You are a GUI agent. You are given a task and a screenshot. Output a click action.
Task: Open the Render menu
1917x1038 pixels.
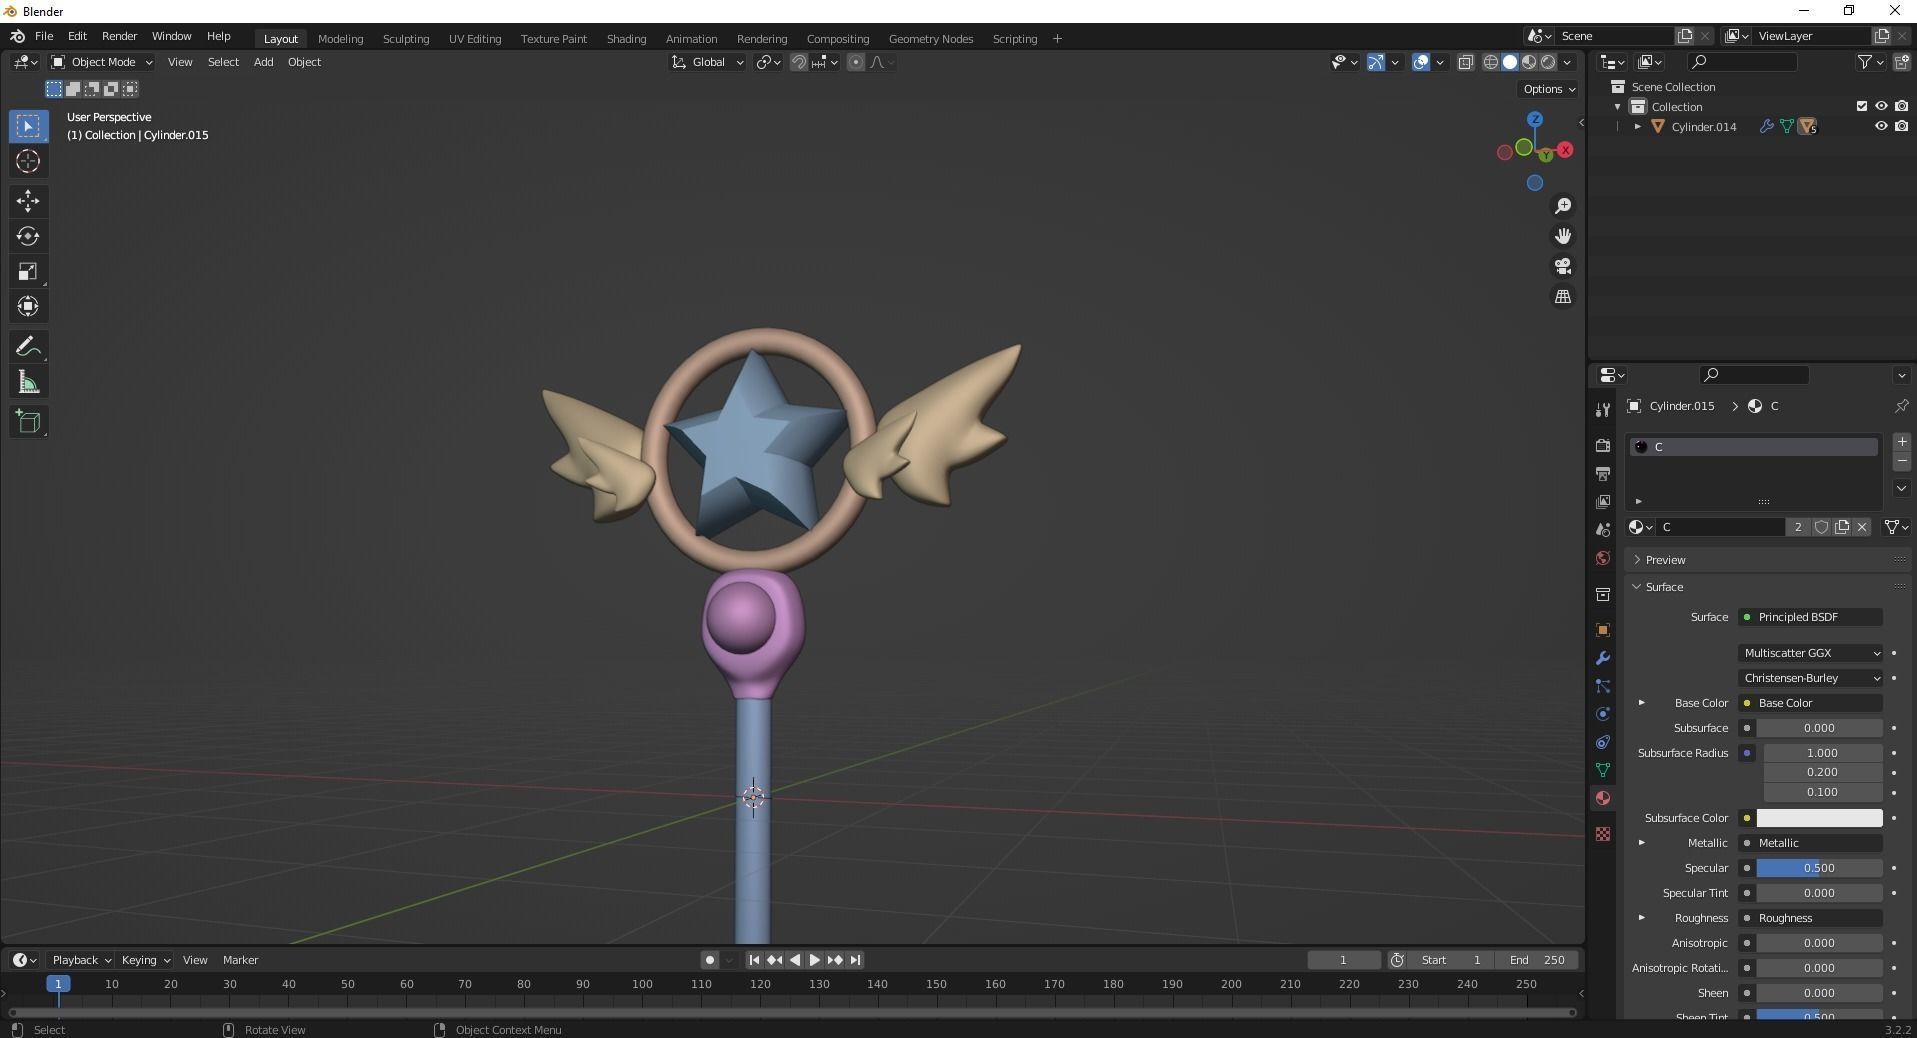tap(119, 36)
